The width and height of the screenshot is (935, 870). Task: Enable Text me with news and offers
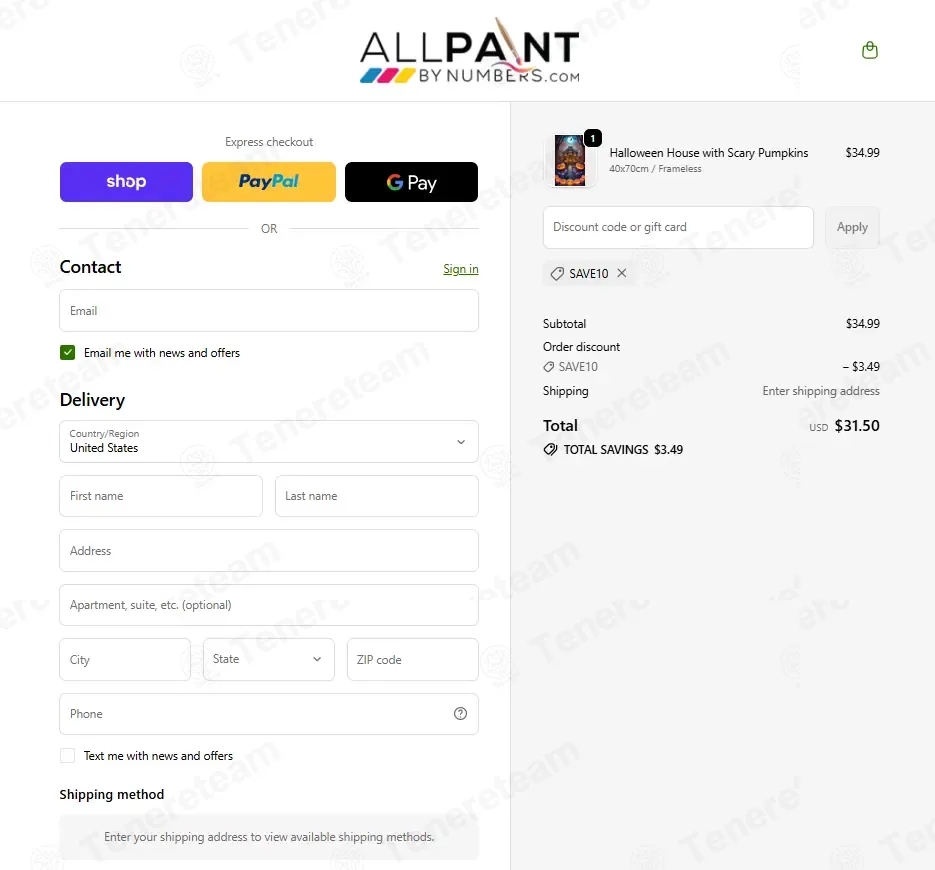[x=67, y=756]
